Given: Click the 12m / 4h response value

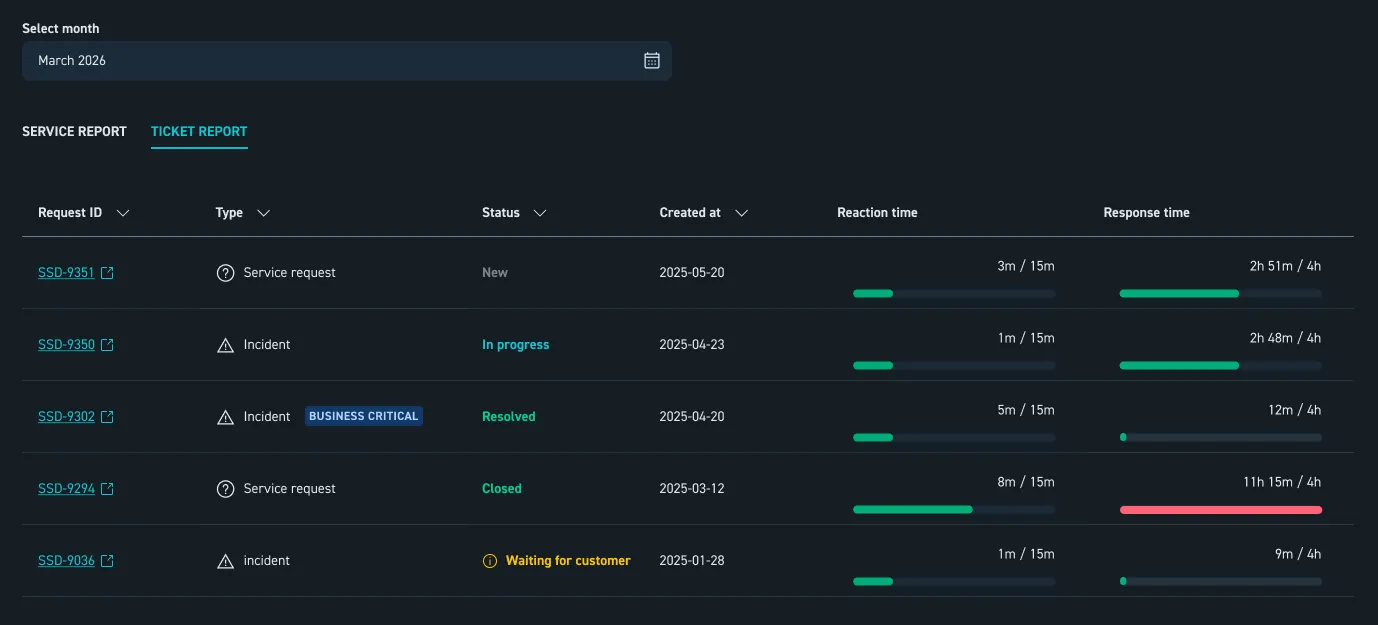Looking at the screenshot, I should tap(1294, 410).
